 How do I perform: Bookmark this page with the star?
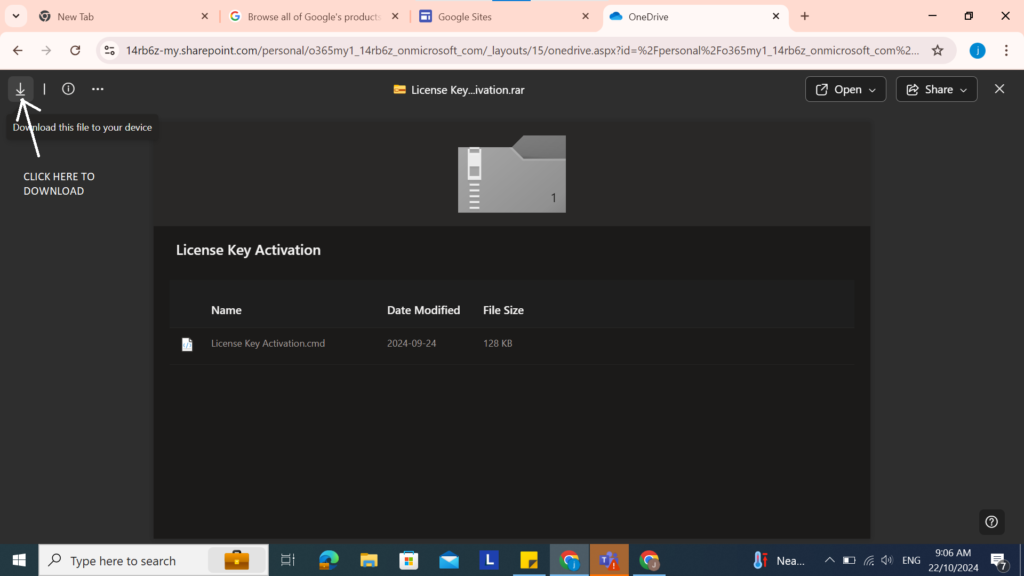coord(937,50)
